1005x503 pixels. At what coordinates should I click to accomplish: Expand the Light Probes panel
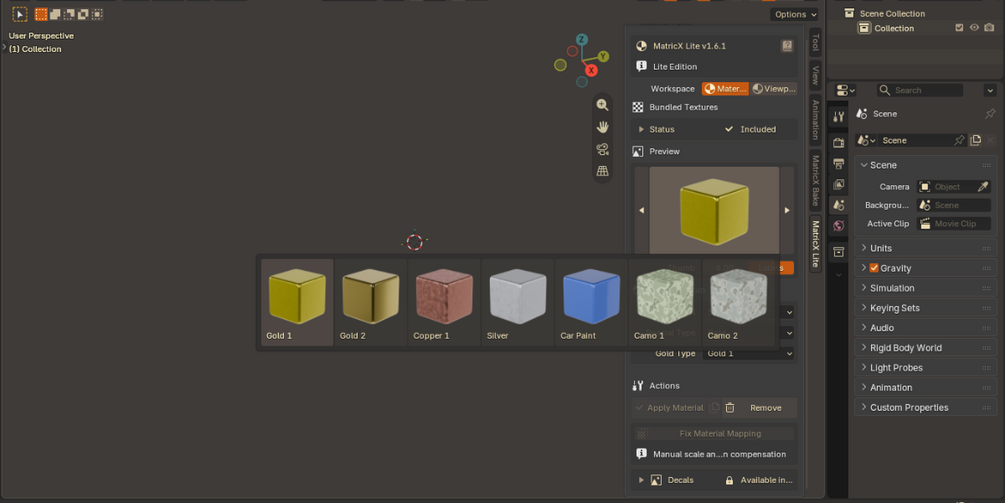click(926, 367)
